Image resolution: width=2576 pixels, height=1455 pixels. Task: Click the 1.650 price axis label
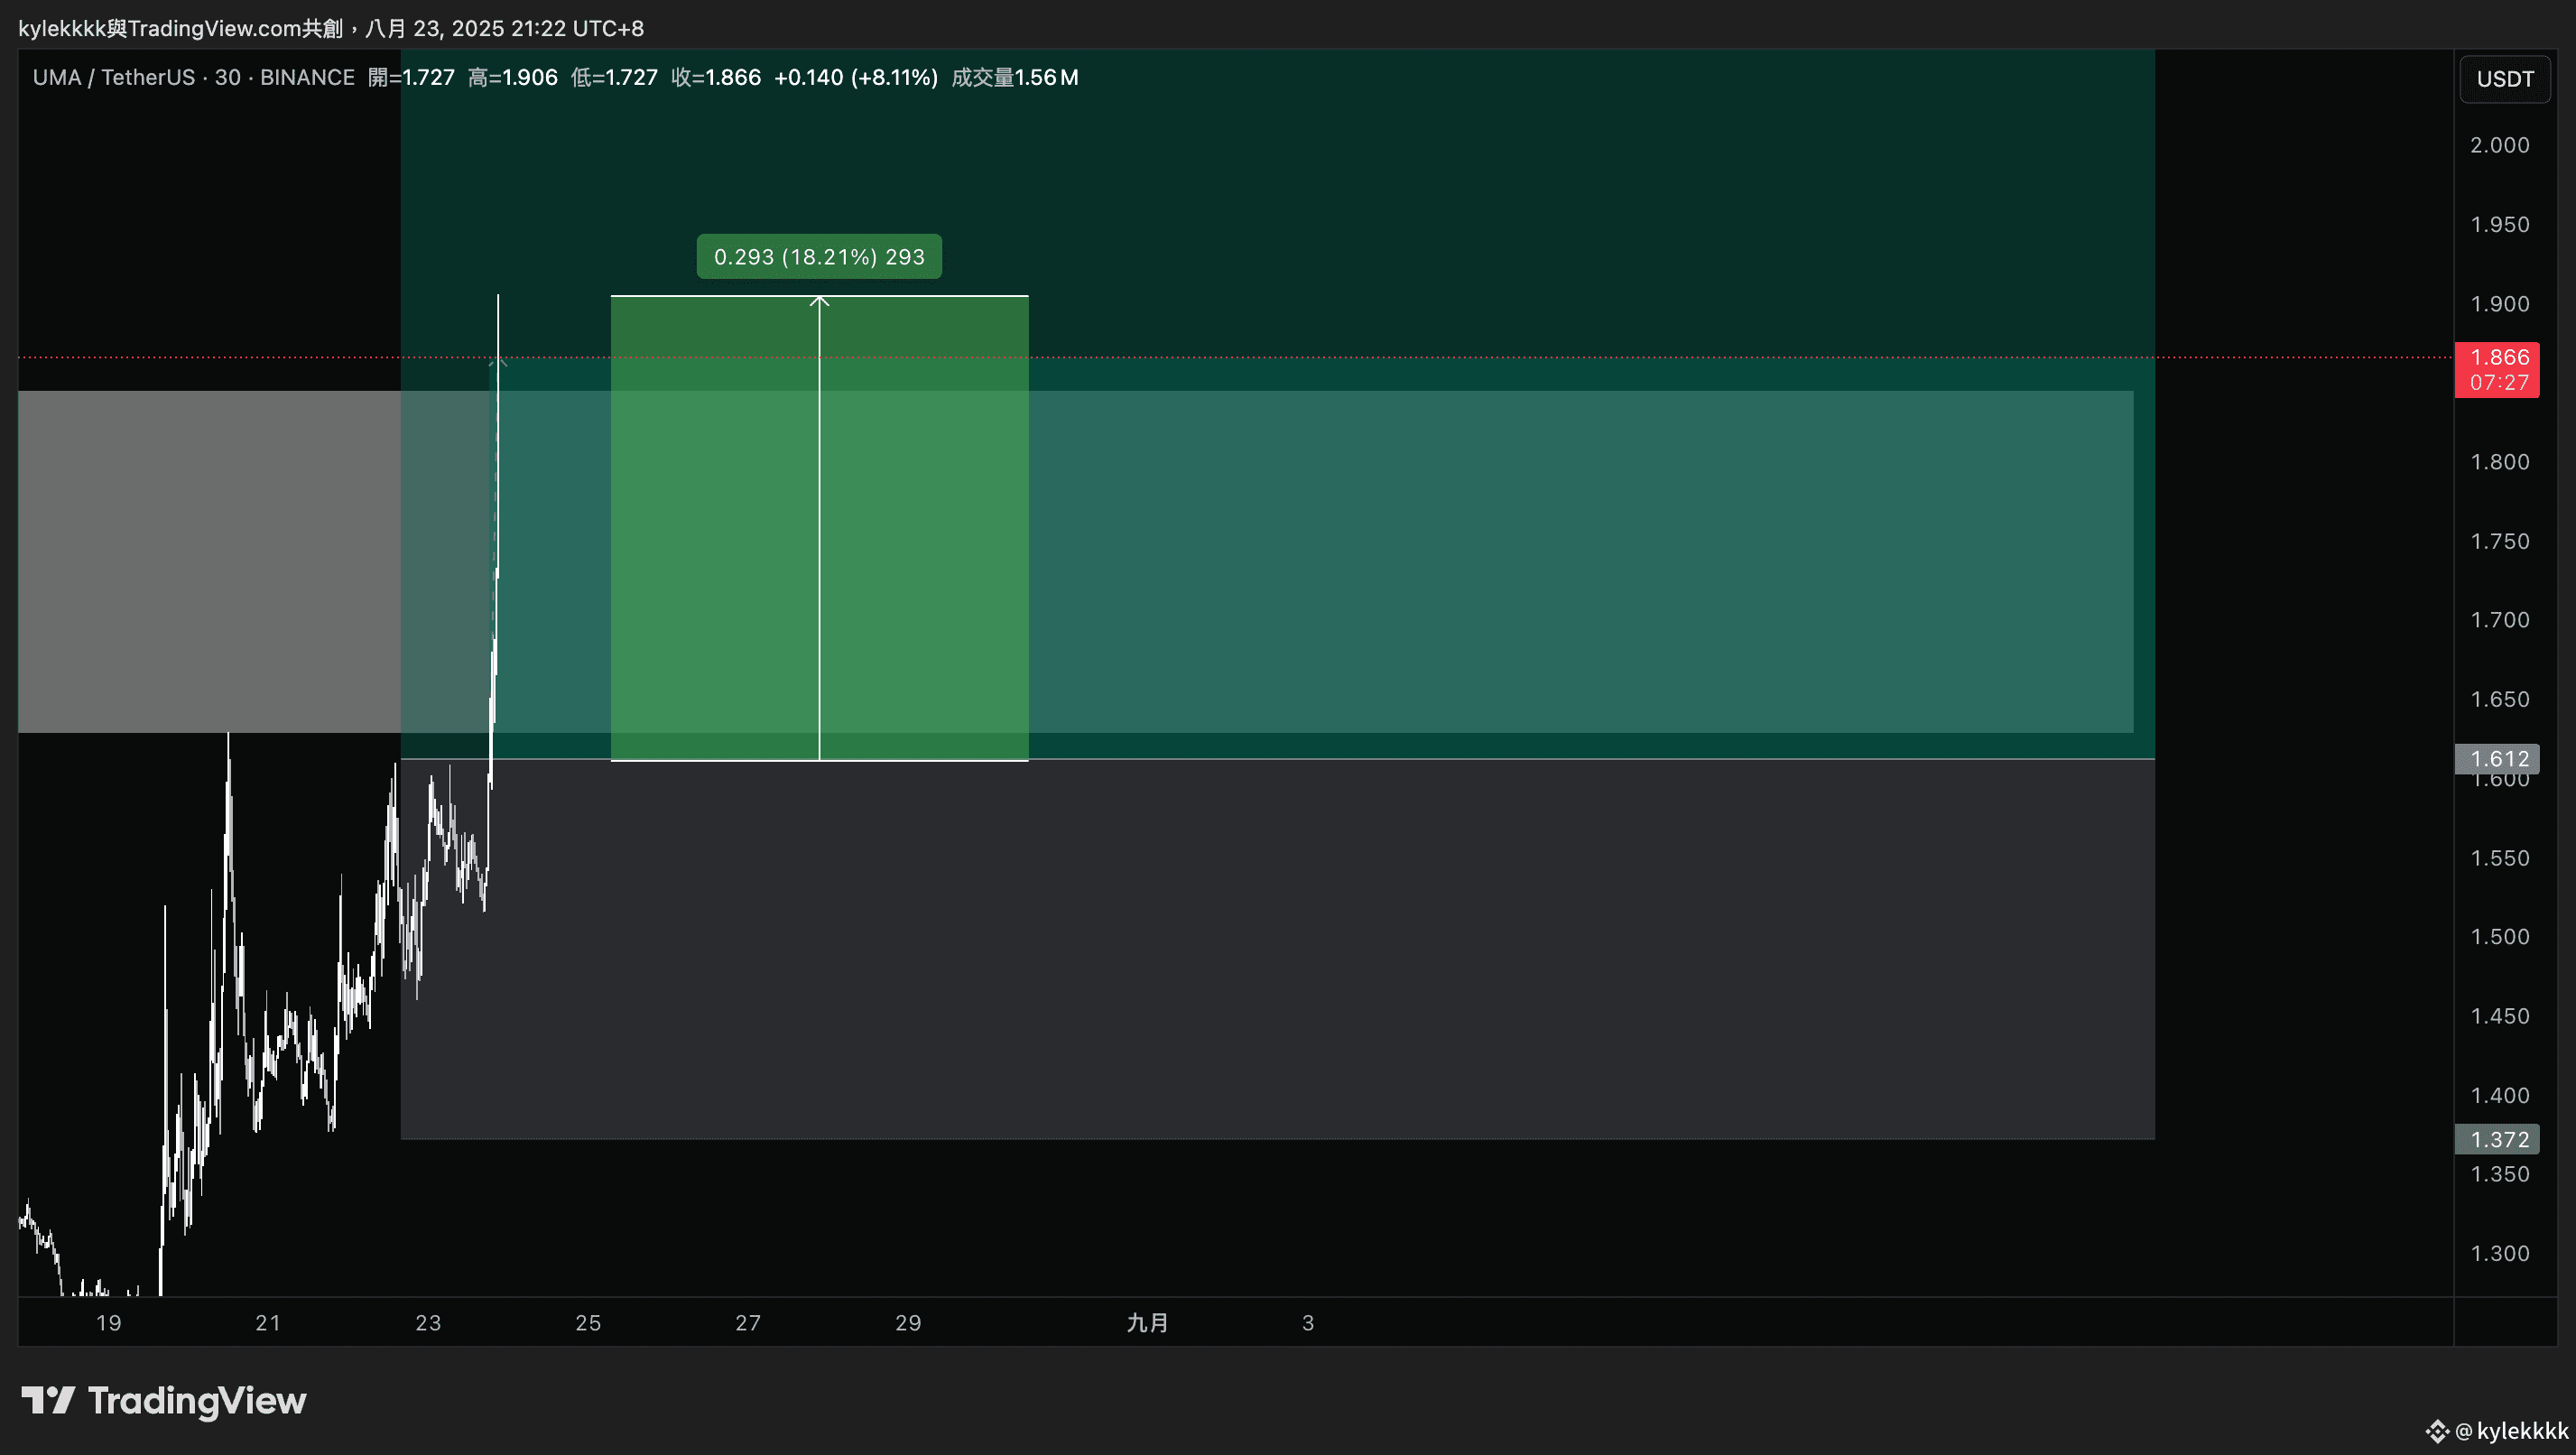2499,699
